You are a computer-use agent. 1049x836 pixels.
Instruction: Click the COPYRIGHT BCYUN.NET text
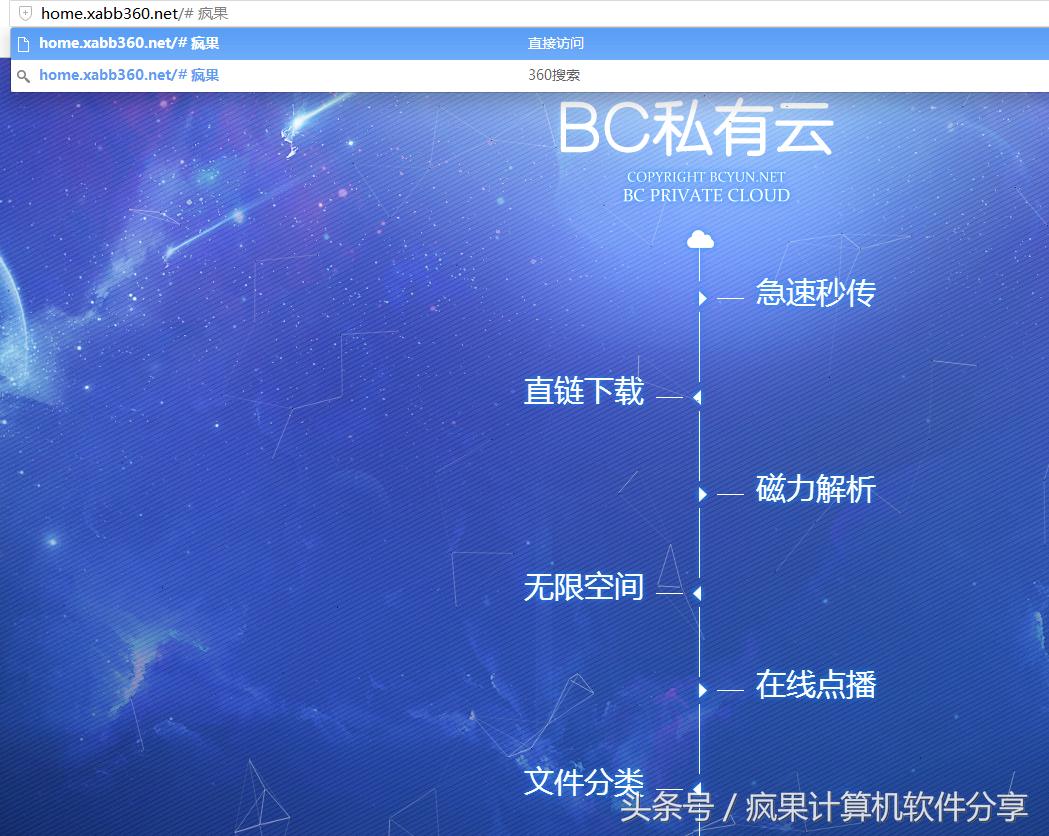click(706, 176)
